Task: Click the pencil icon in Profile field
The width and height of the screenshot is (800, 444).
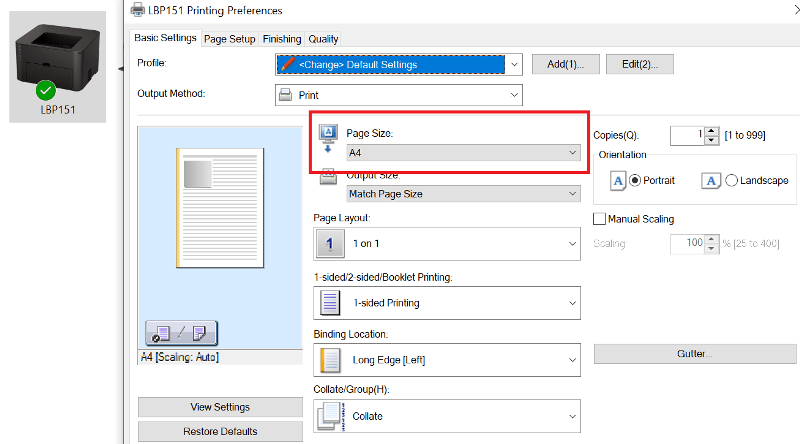Action: 287,64
